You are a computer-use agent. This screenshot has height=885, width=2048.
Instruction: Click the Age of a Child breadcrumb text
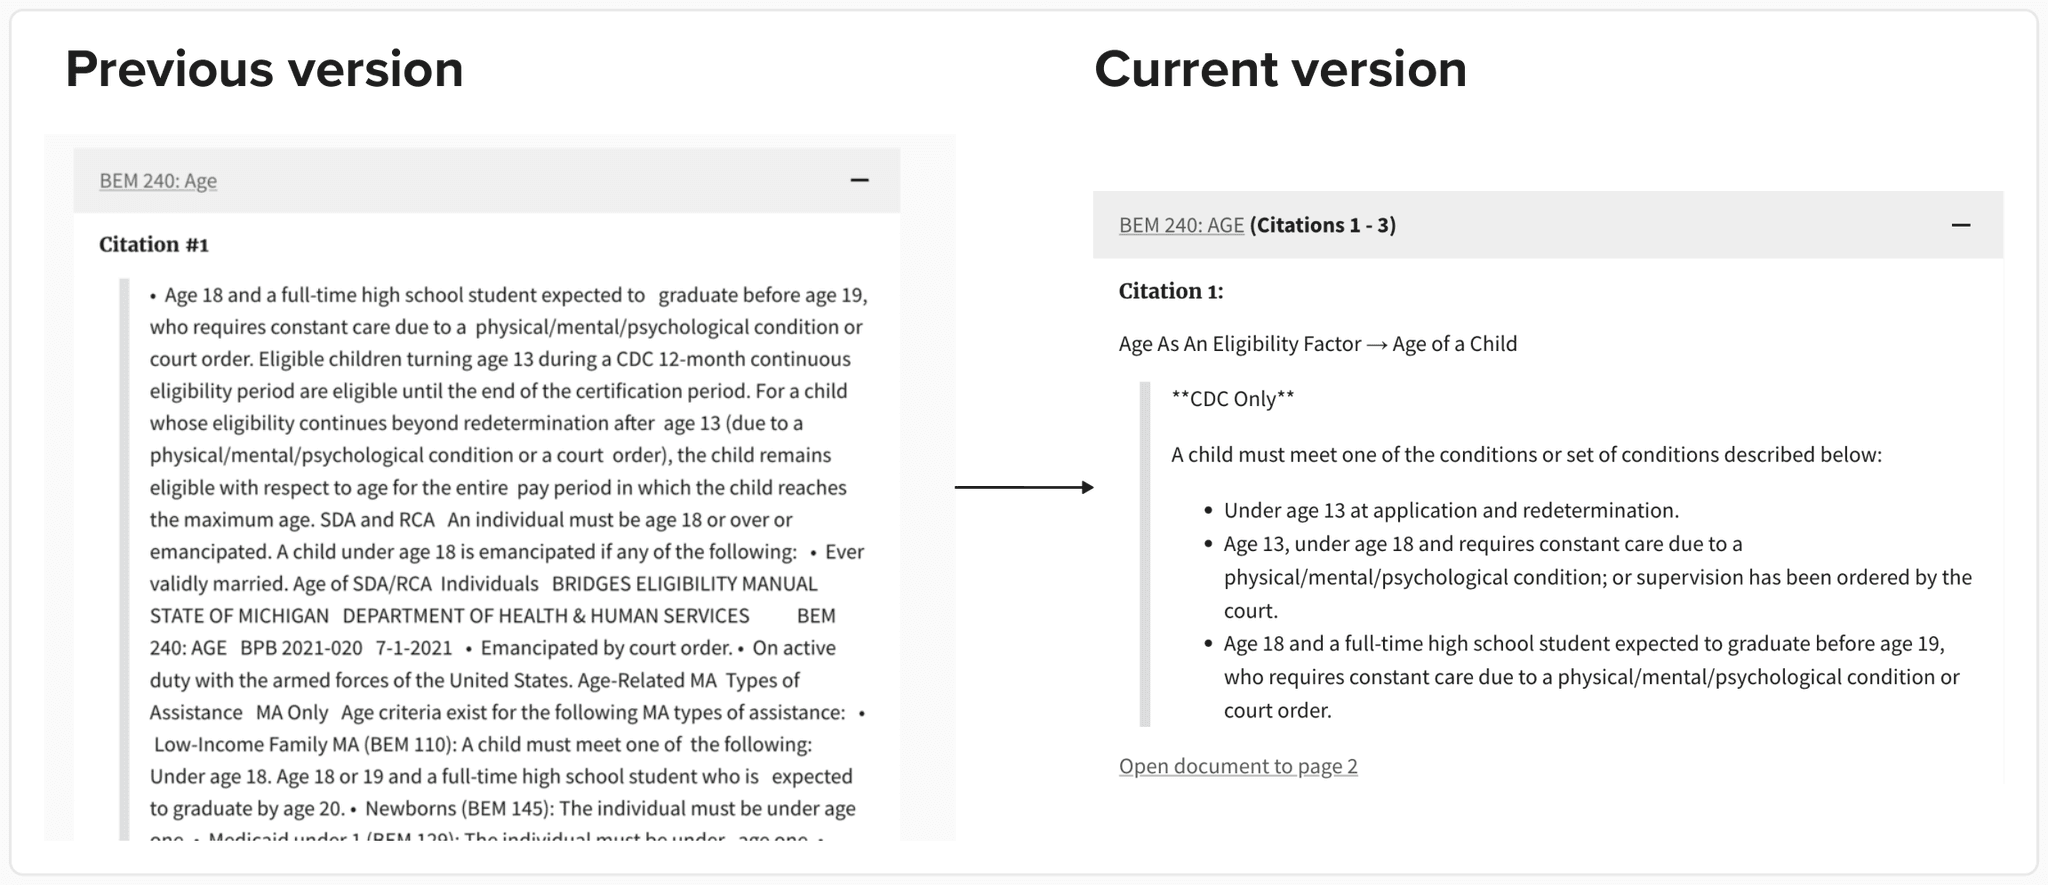[1458, 343]
